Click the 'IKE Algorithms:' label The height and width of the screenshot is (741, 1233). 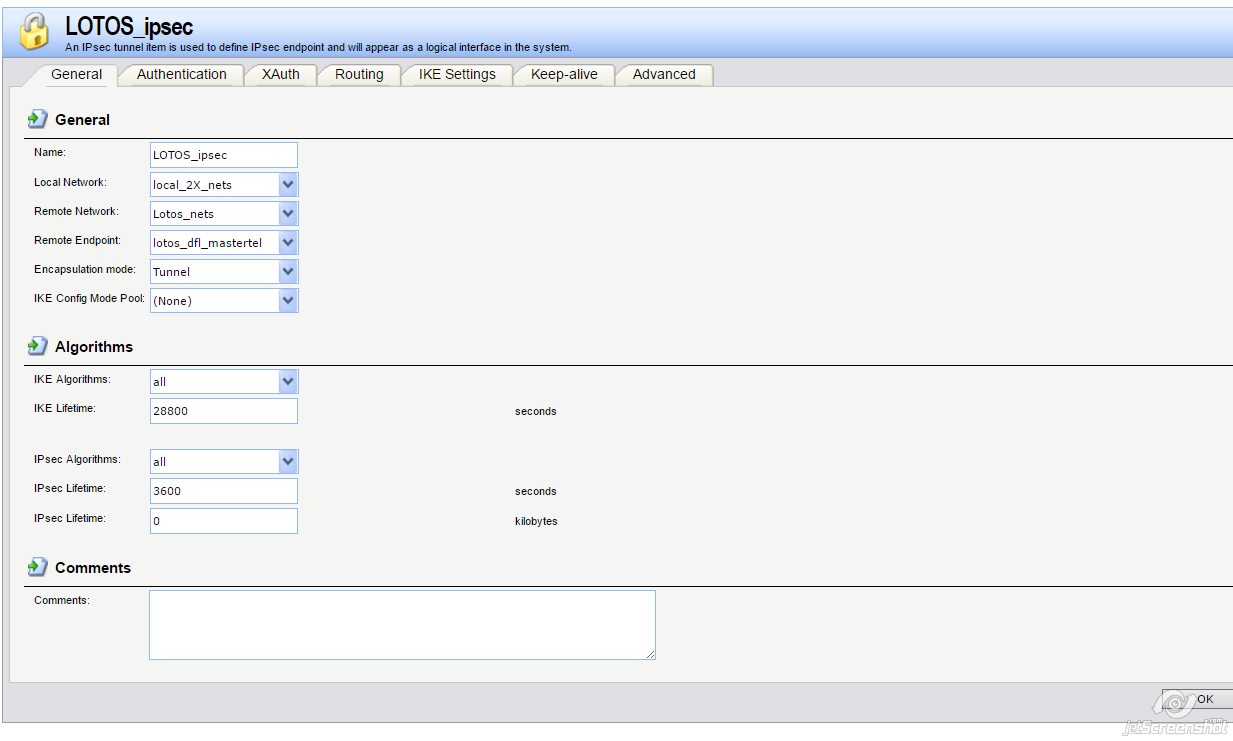tap(72, 379)
